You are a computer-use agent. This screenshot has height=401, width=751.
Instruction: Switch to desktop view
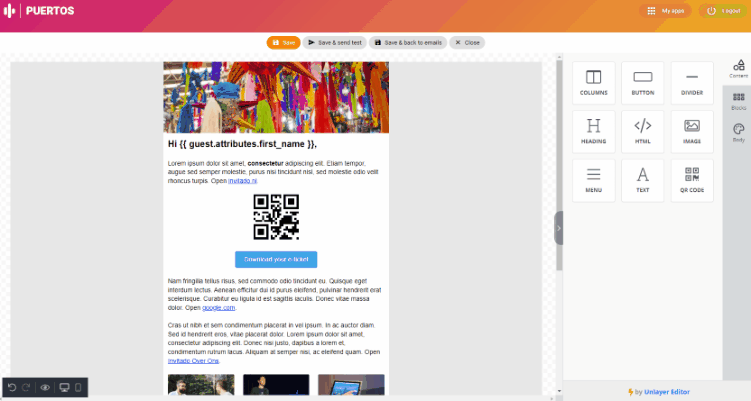point(64,387)
